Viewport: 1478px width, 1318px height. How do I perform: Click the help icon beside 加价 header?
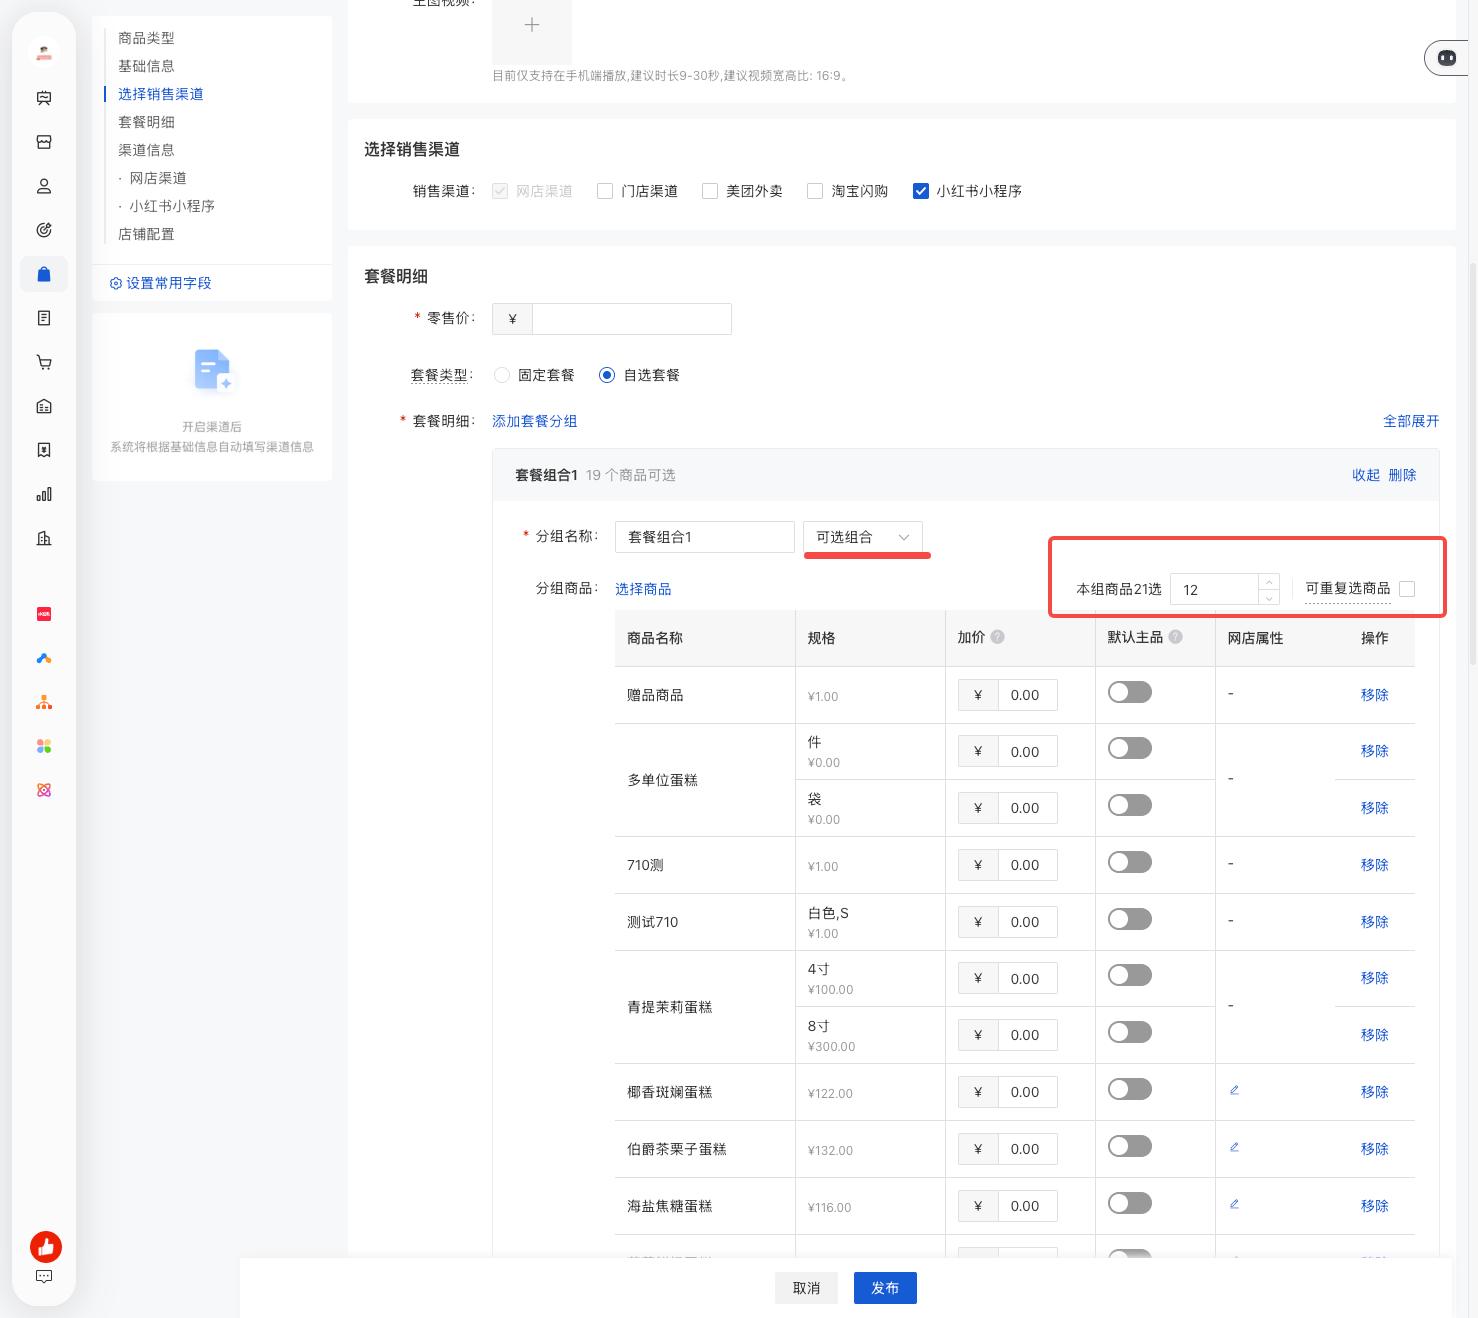(997, 637)
